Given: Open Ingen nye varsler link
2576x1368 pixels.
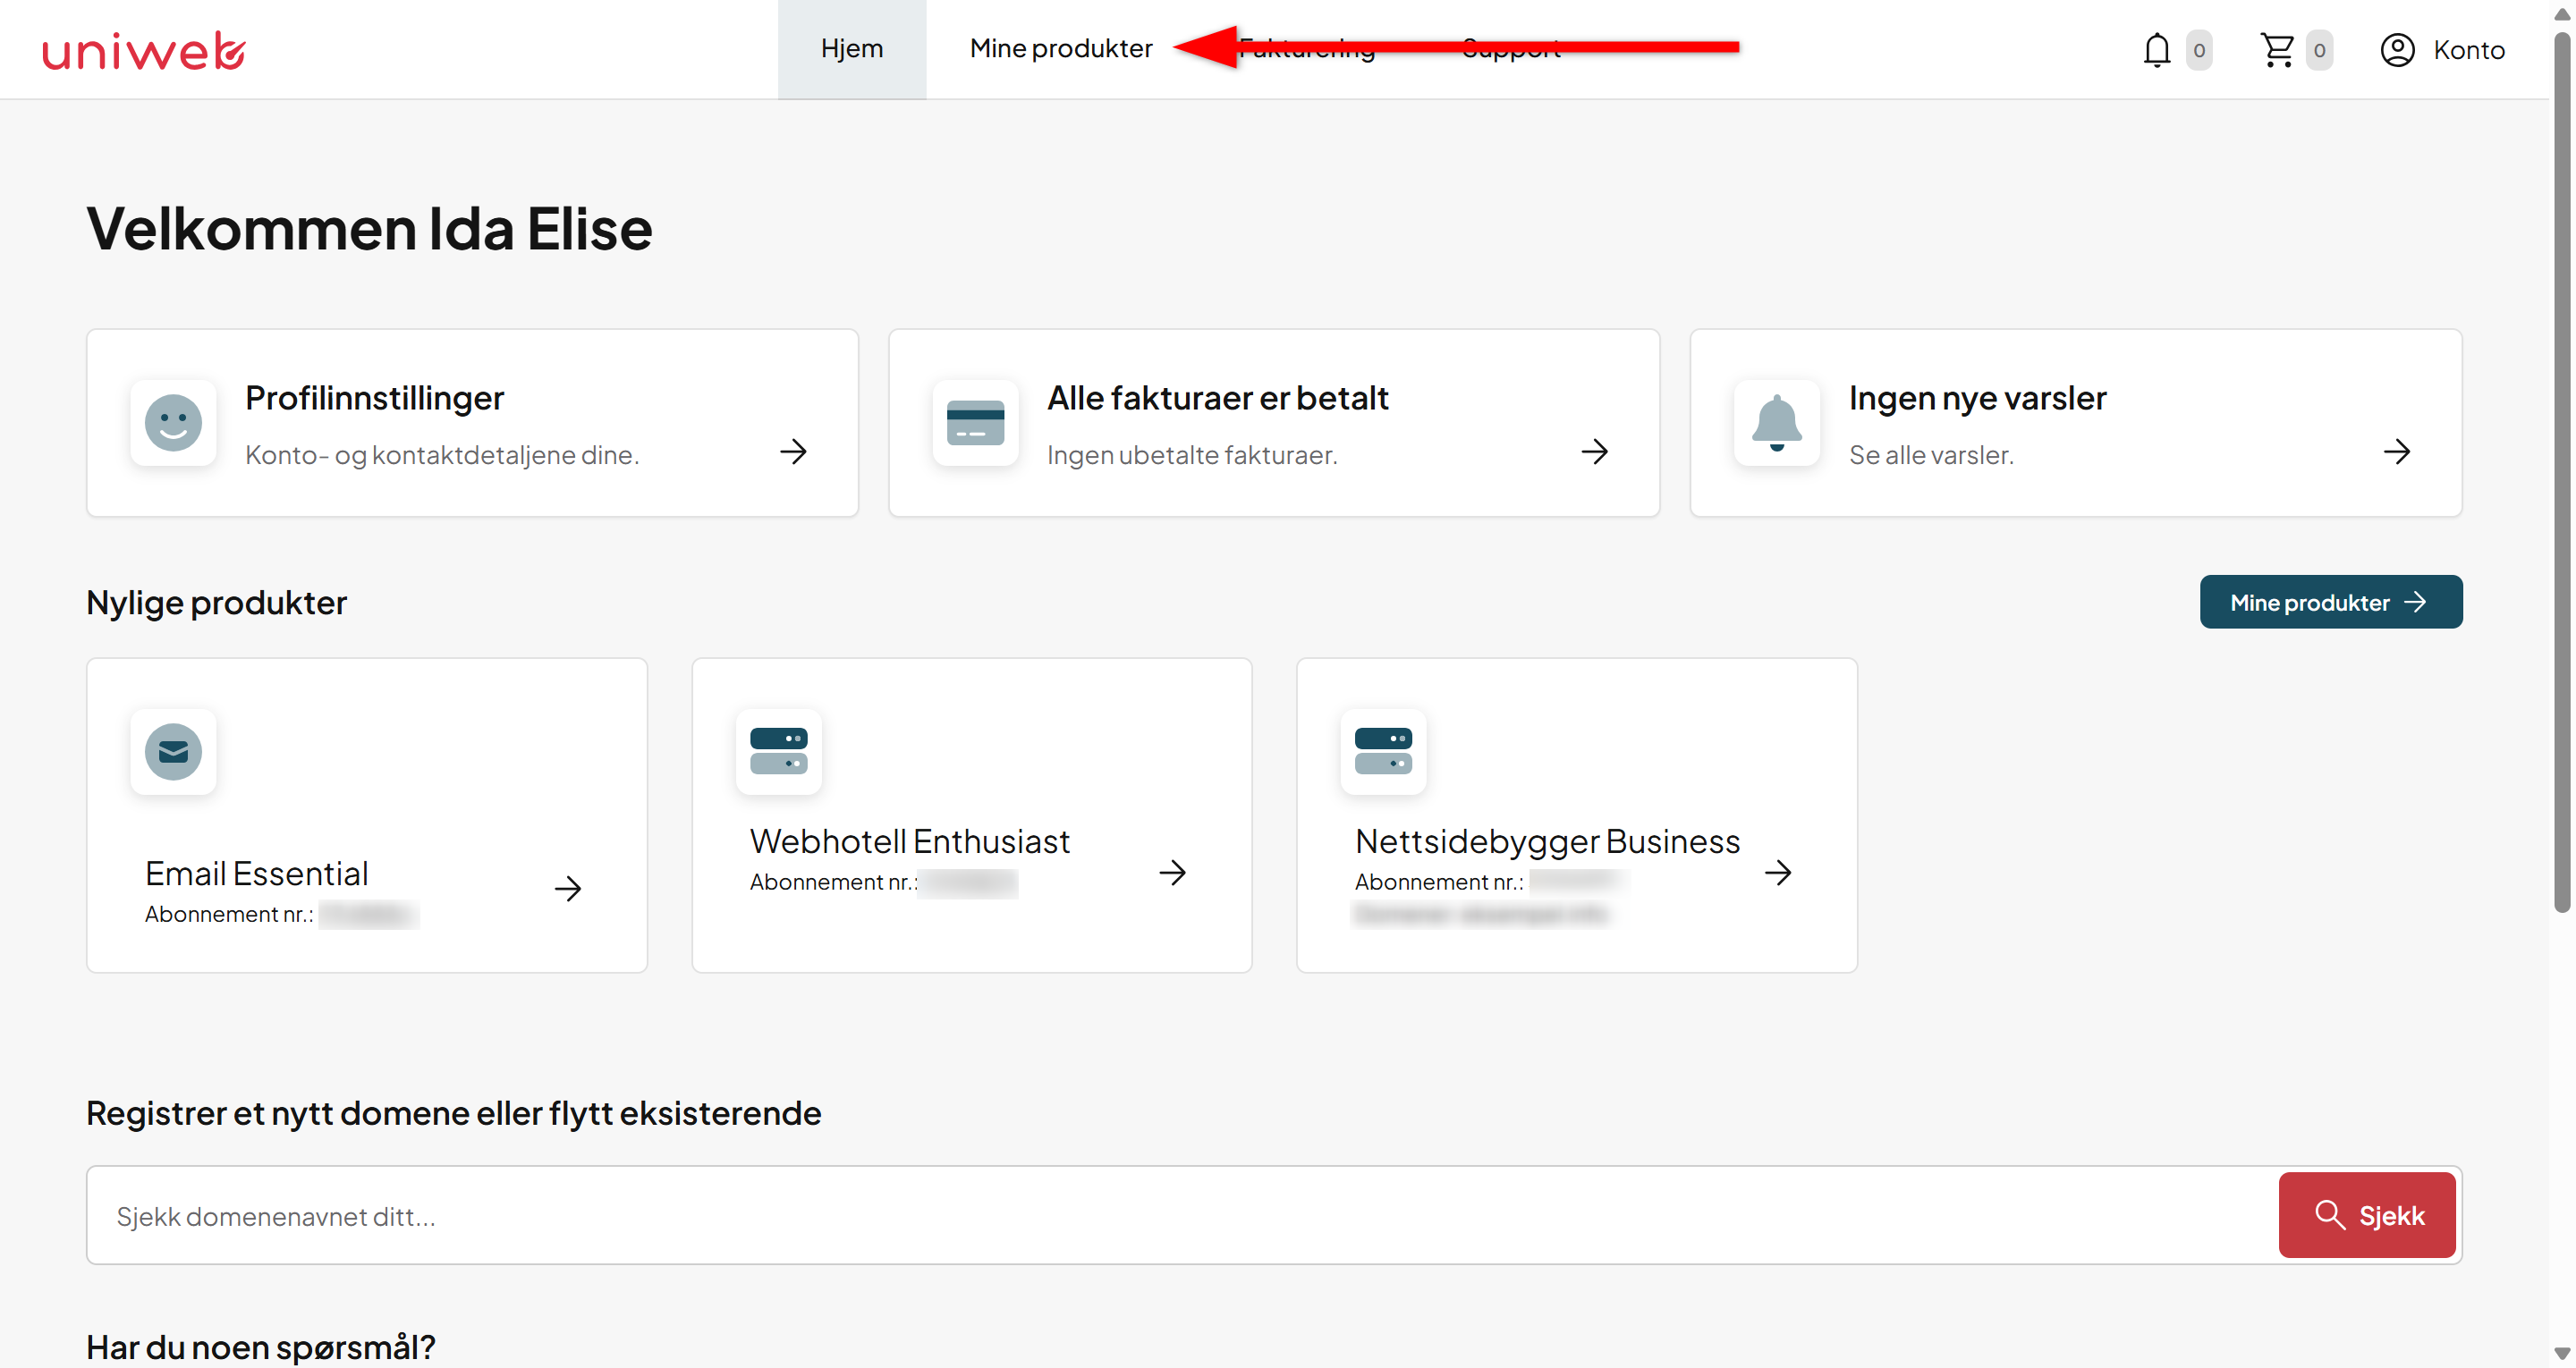Looking at the screenshot, I should pos(1977,398).
